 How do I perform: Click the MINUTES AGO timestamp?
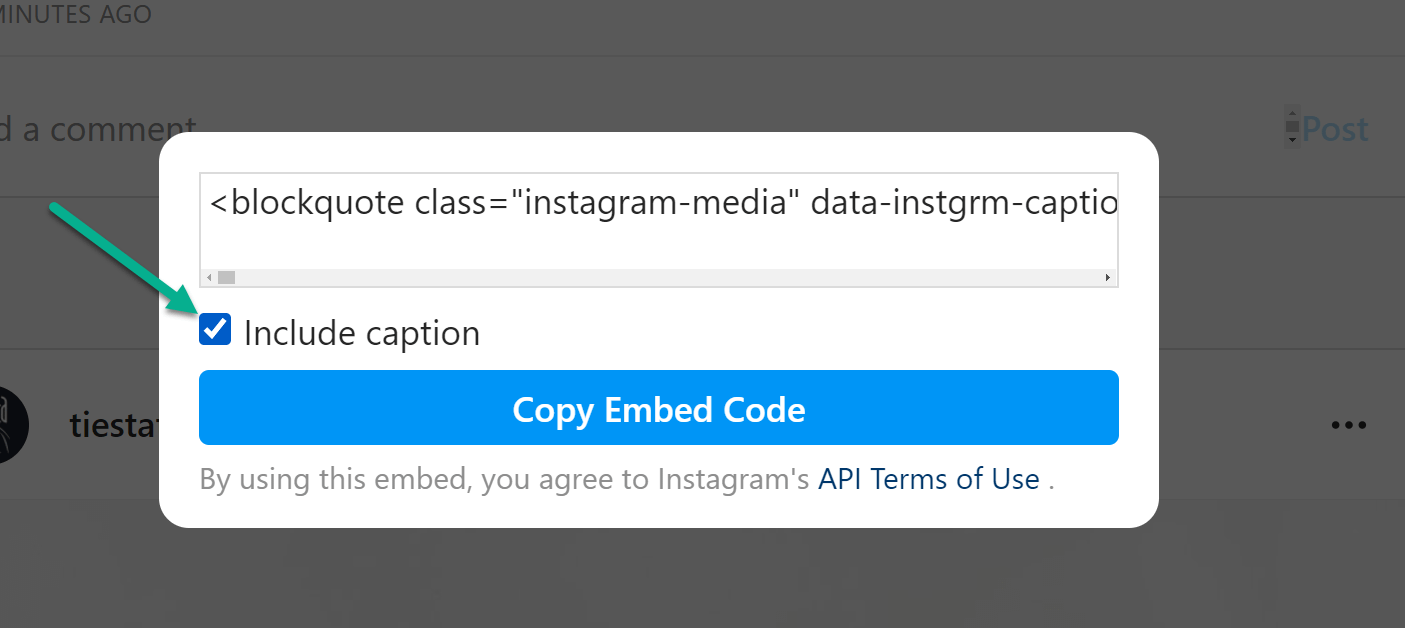(x=75, y=14)
